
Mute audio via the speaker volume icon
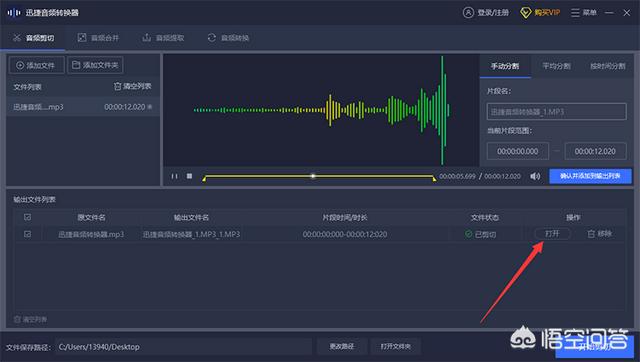[535, 176]
